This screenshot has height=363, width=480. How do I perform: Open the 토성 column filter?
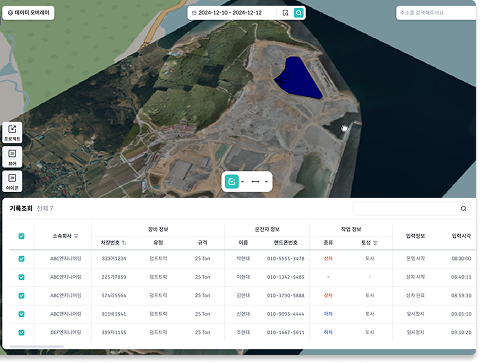375,243
